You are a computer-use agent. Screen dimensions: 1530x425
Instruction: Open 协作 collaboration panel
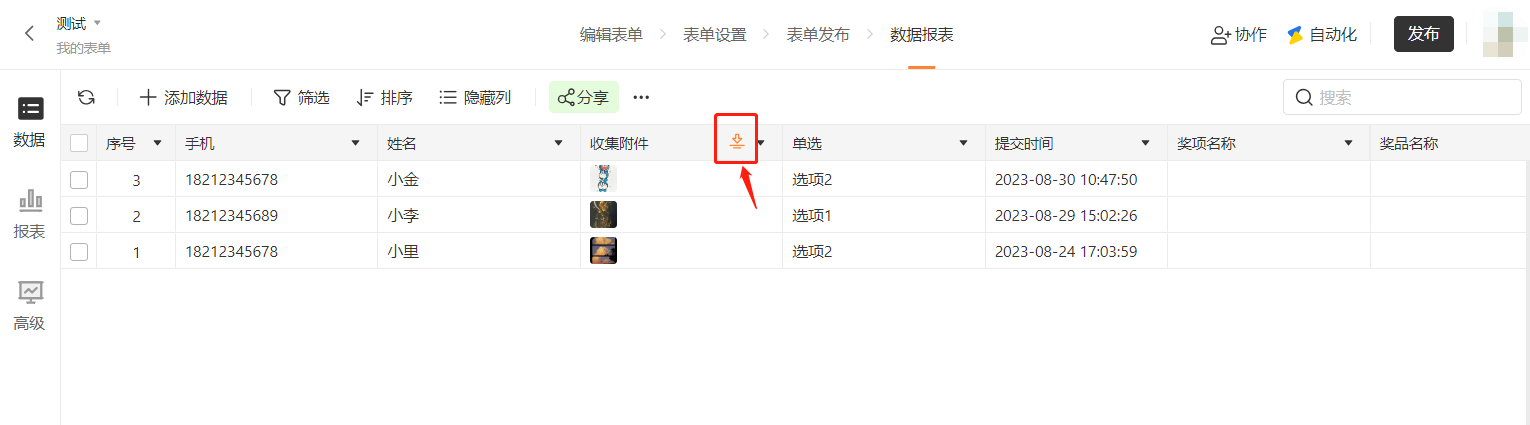tap(1238, 34)
